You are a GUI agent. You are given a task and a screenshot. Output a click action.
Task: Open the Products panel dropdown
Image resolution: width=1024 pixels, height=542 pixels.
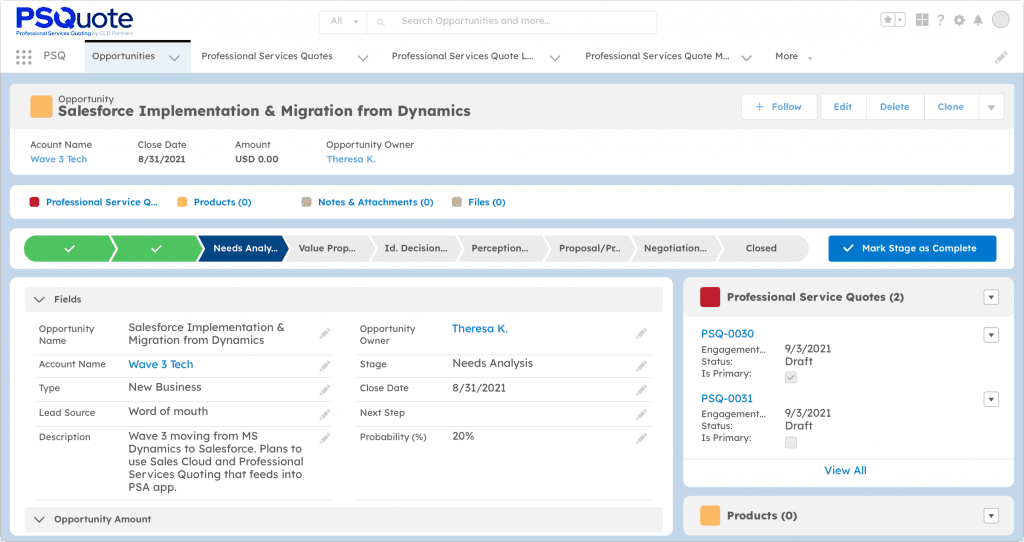tap(991, 516)
